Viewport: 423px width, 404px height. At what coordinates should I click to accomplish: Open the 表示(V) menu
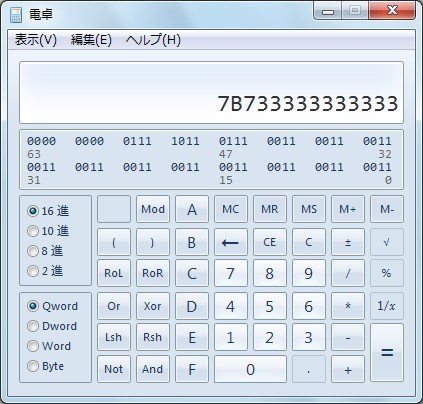click(36, 40)
